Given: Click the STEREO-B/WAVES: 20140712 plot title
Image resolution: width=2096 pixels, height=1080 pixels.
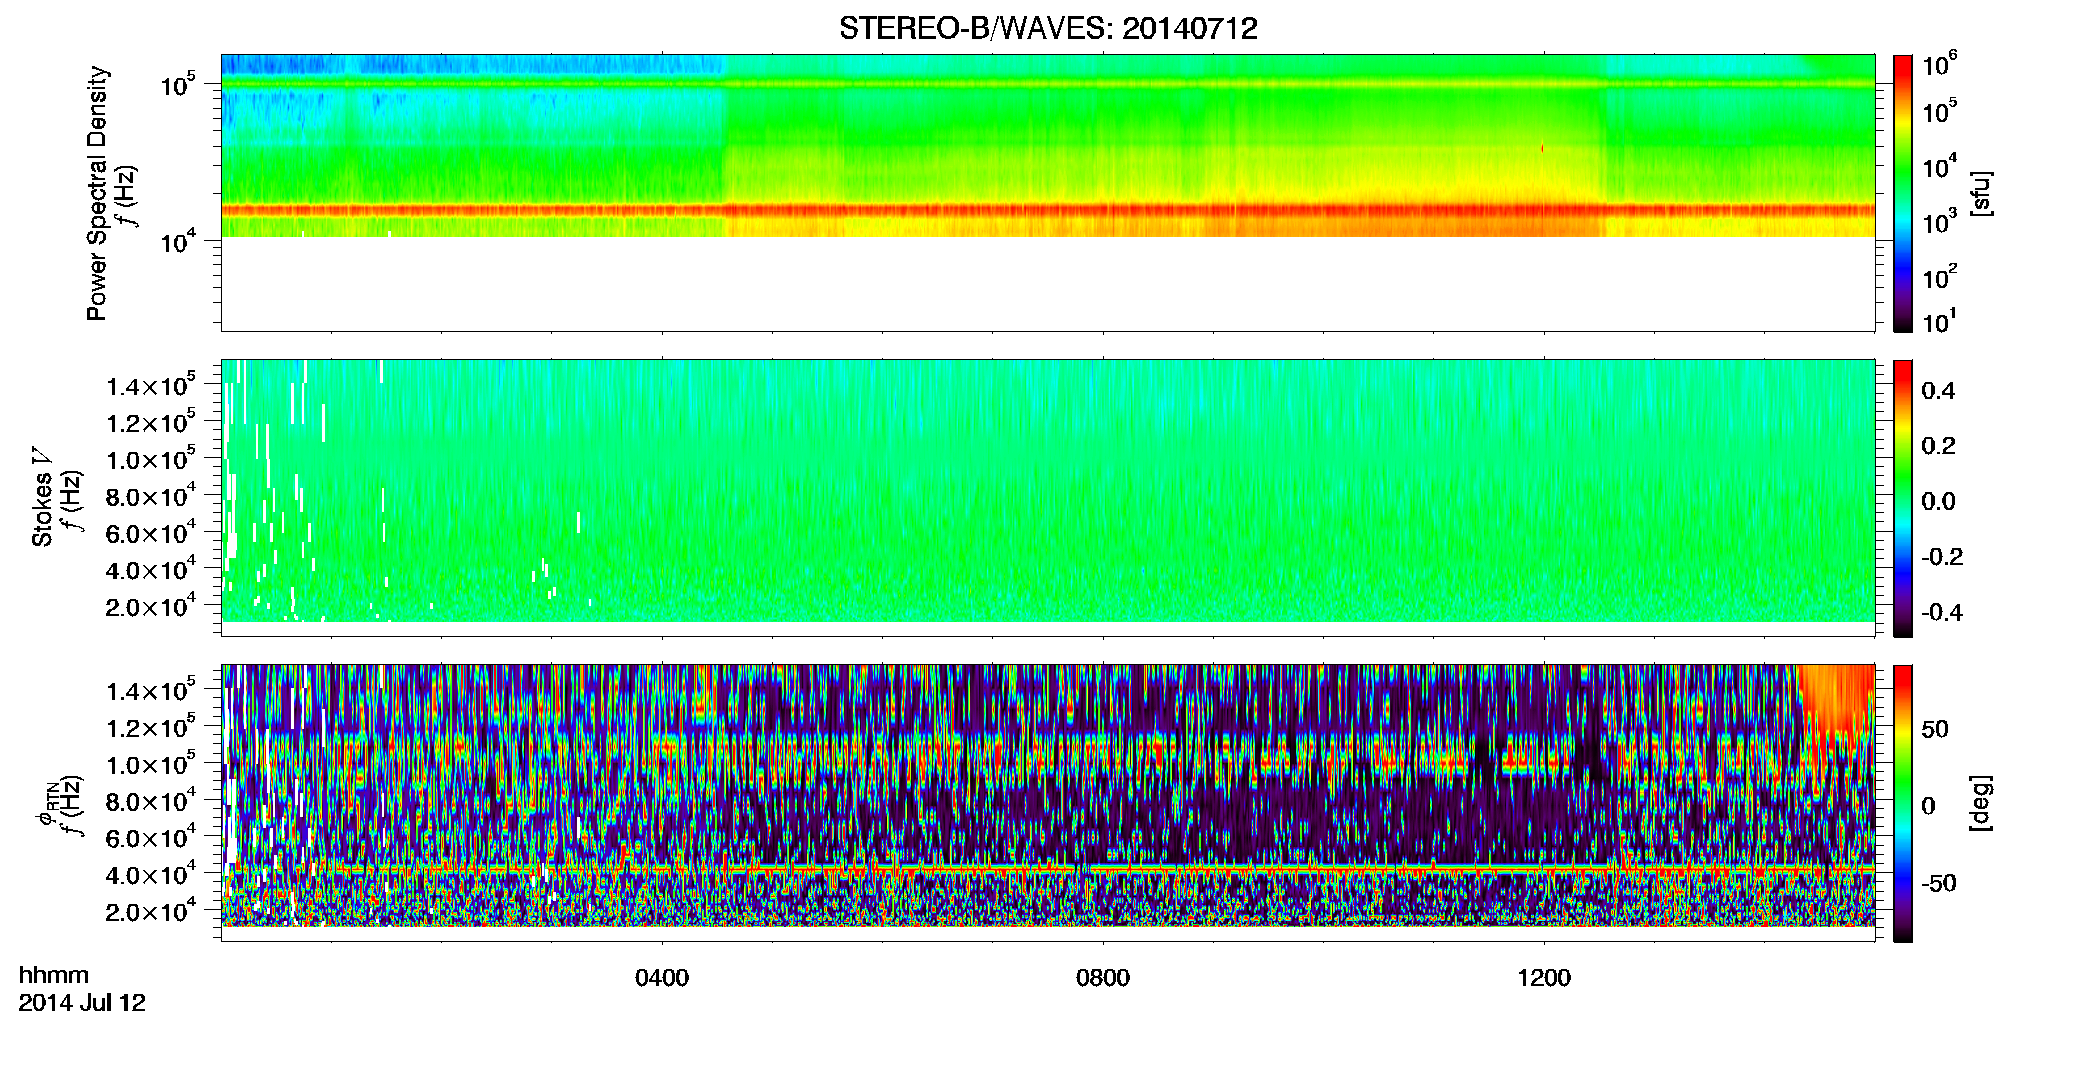Looking at the screenshot, I should click(1048, 28).
